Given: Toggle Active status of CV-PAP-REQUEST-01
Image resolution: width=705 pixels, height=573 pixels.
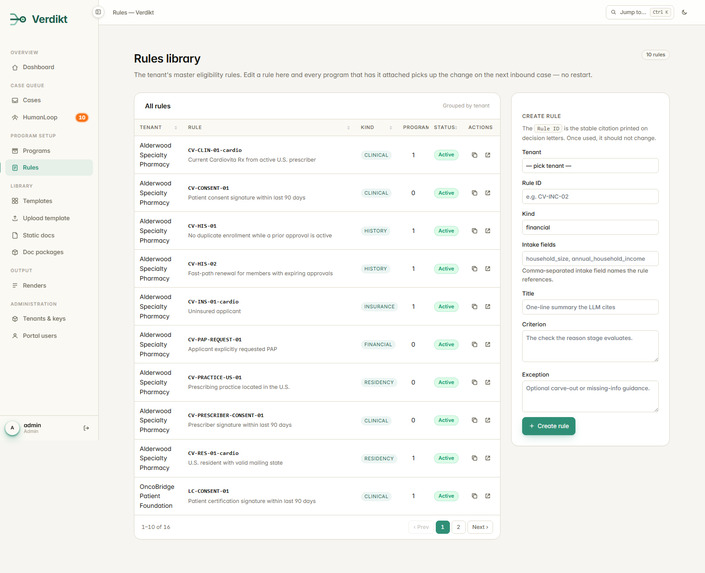Looking at the screenshot, I should point(446,345).
